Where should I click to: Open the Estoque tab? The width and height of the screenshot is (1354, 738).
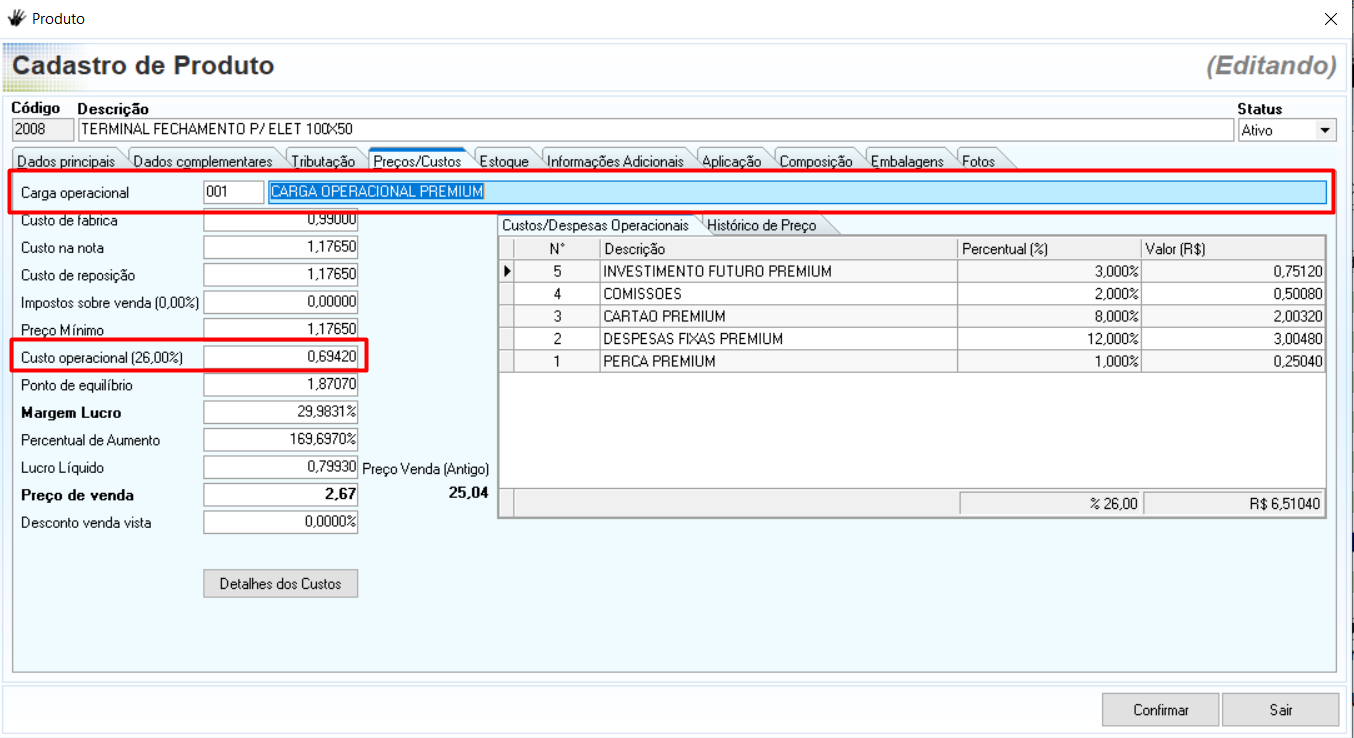503,161
